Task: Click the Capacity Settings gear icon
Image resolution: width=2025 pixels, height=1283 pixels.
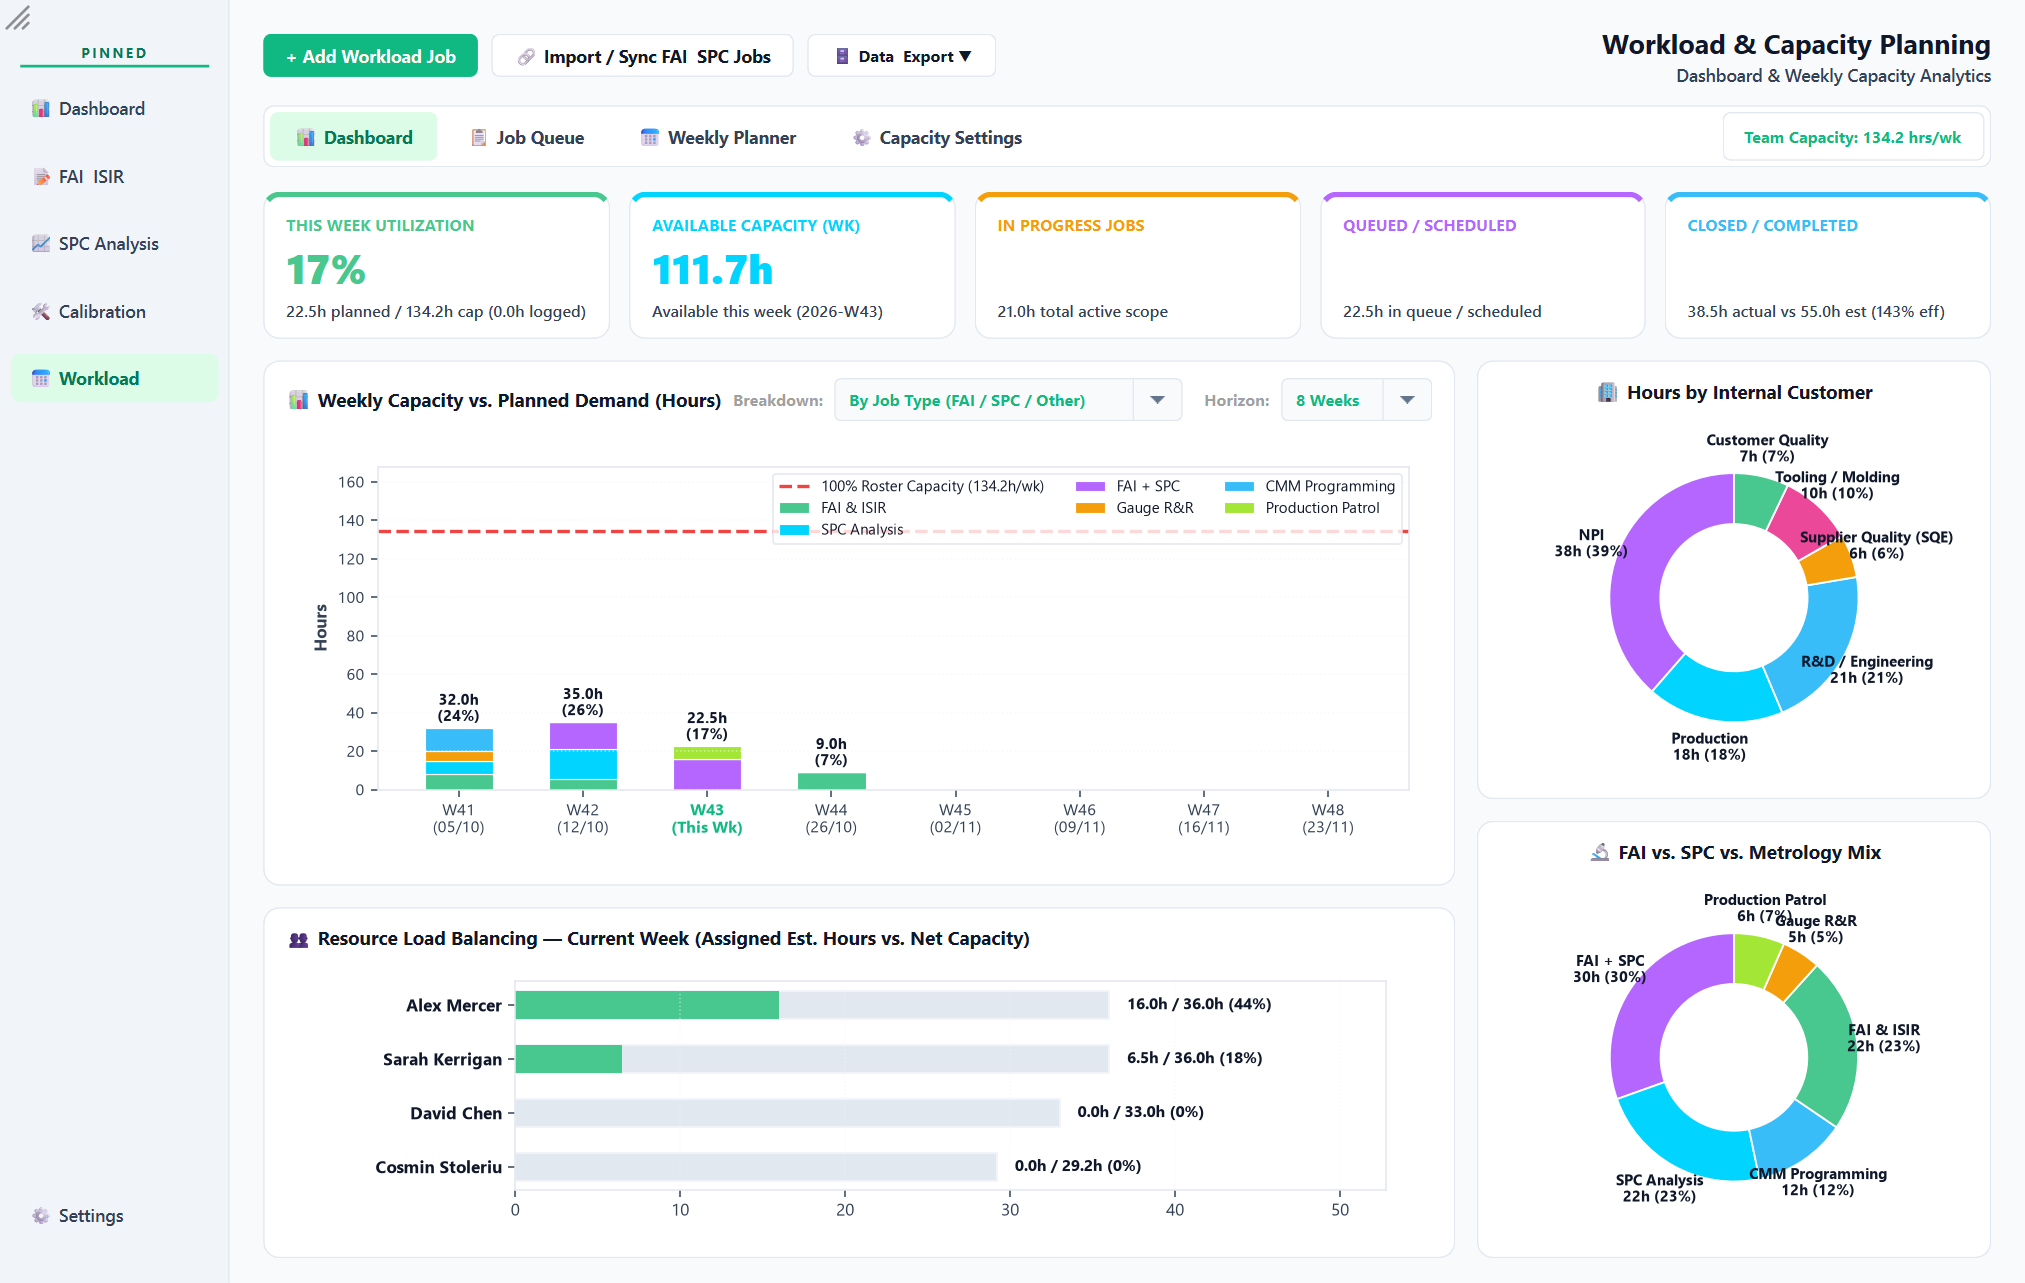Action: [x=861, y=138]
